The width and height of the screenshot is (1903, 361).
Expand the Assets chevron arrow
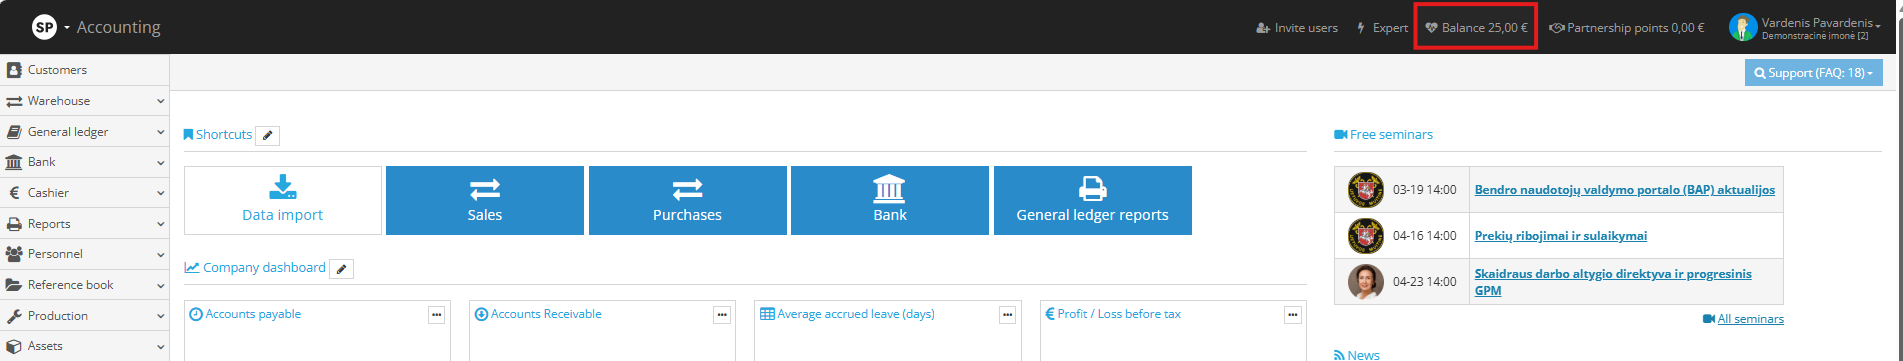click(x=160, y=347)
